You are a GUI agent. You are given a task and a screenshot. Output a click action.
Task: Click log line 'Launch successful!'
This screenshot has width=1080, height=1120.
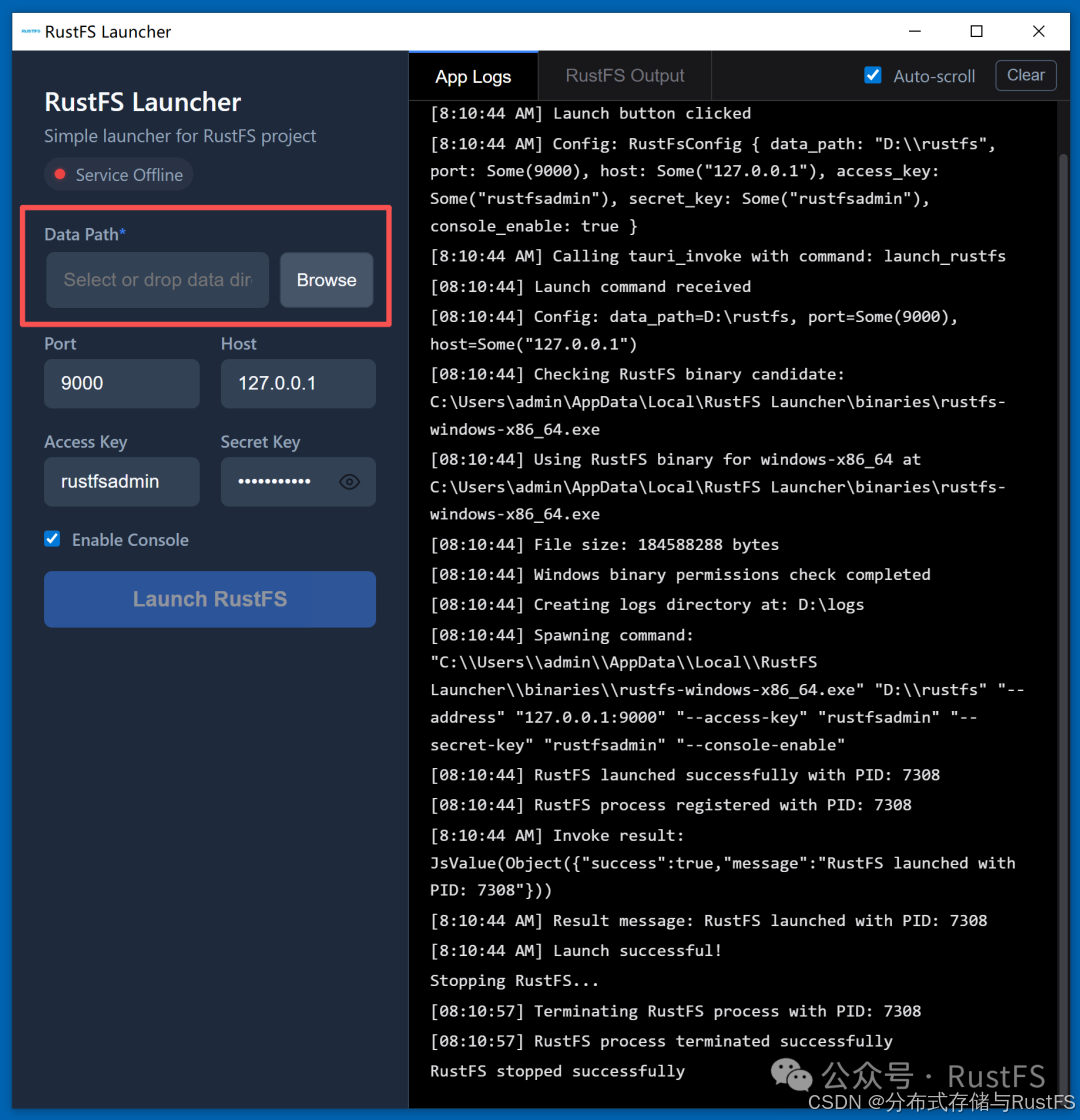(576, 951)
